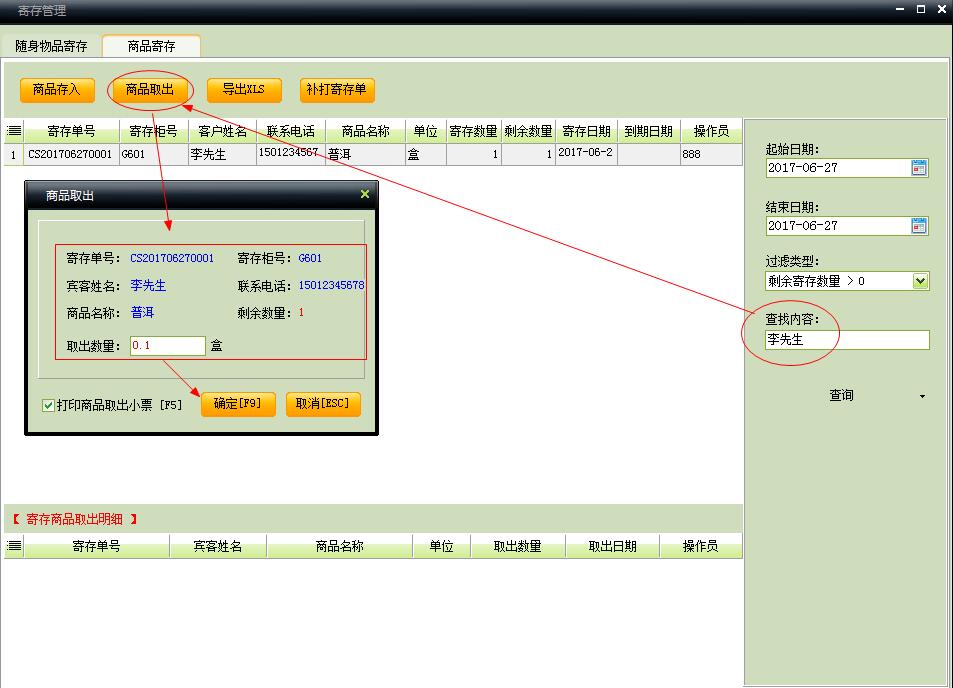Screen dimensions: 953x688
Task: Click 商品取出 button
Action: (150, 90)
